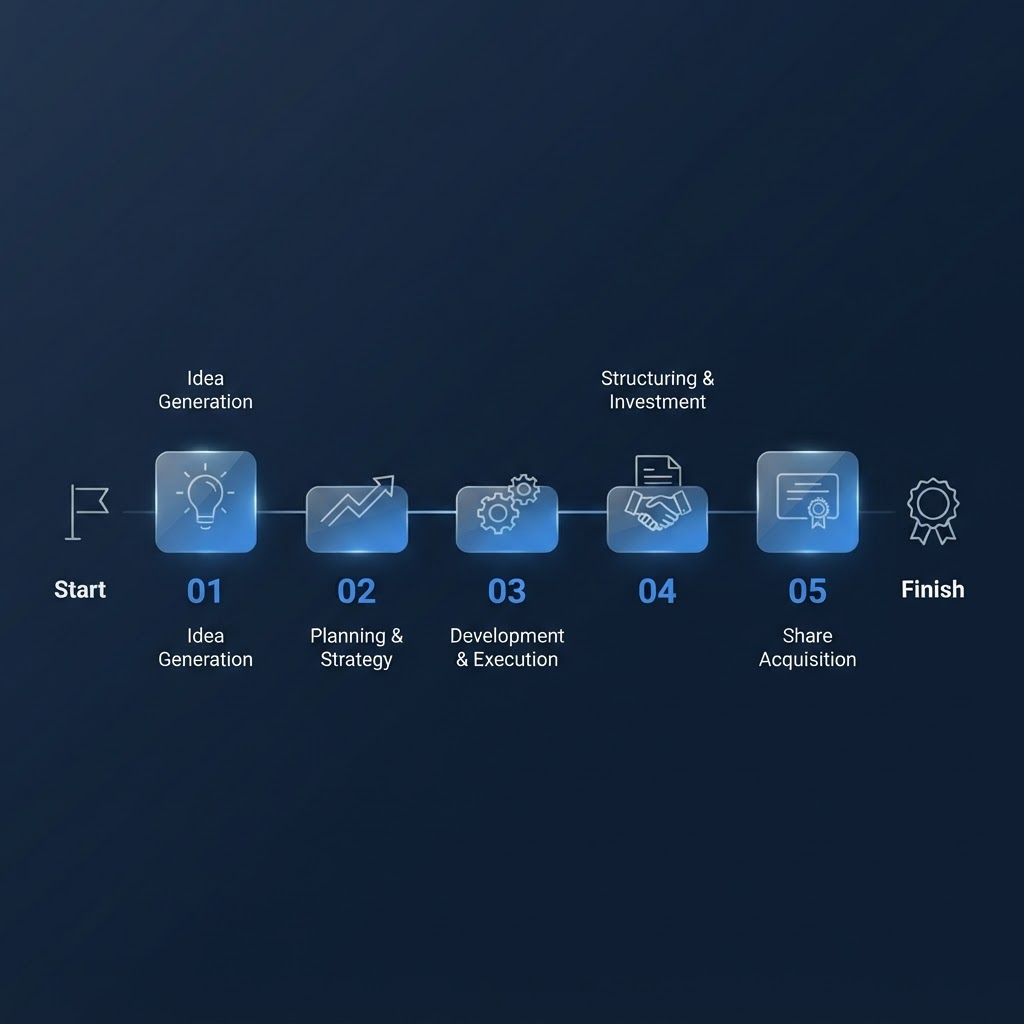Screen dimensions: 1024x1024
Task: Choose step number 04
Action: click(657, 591)
